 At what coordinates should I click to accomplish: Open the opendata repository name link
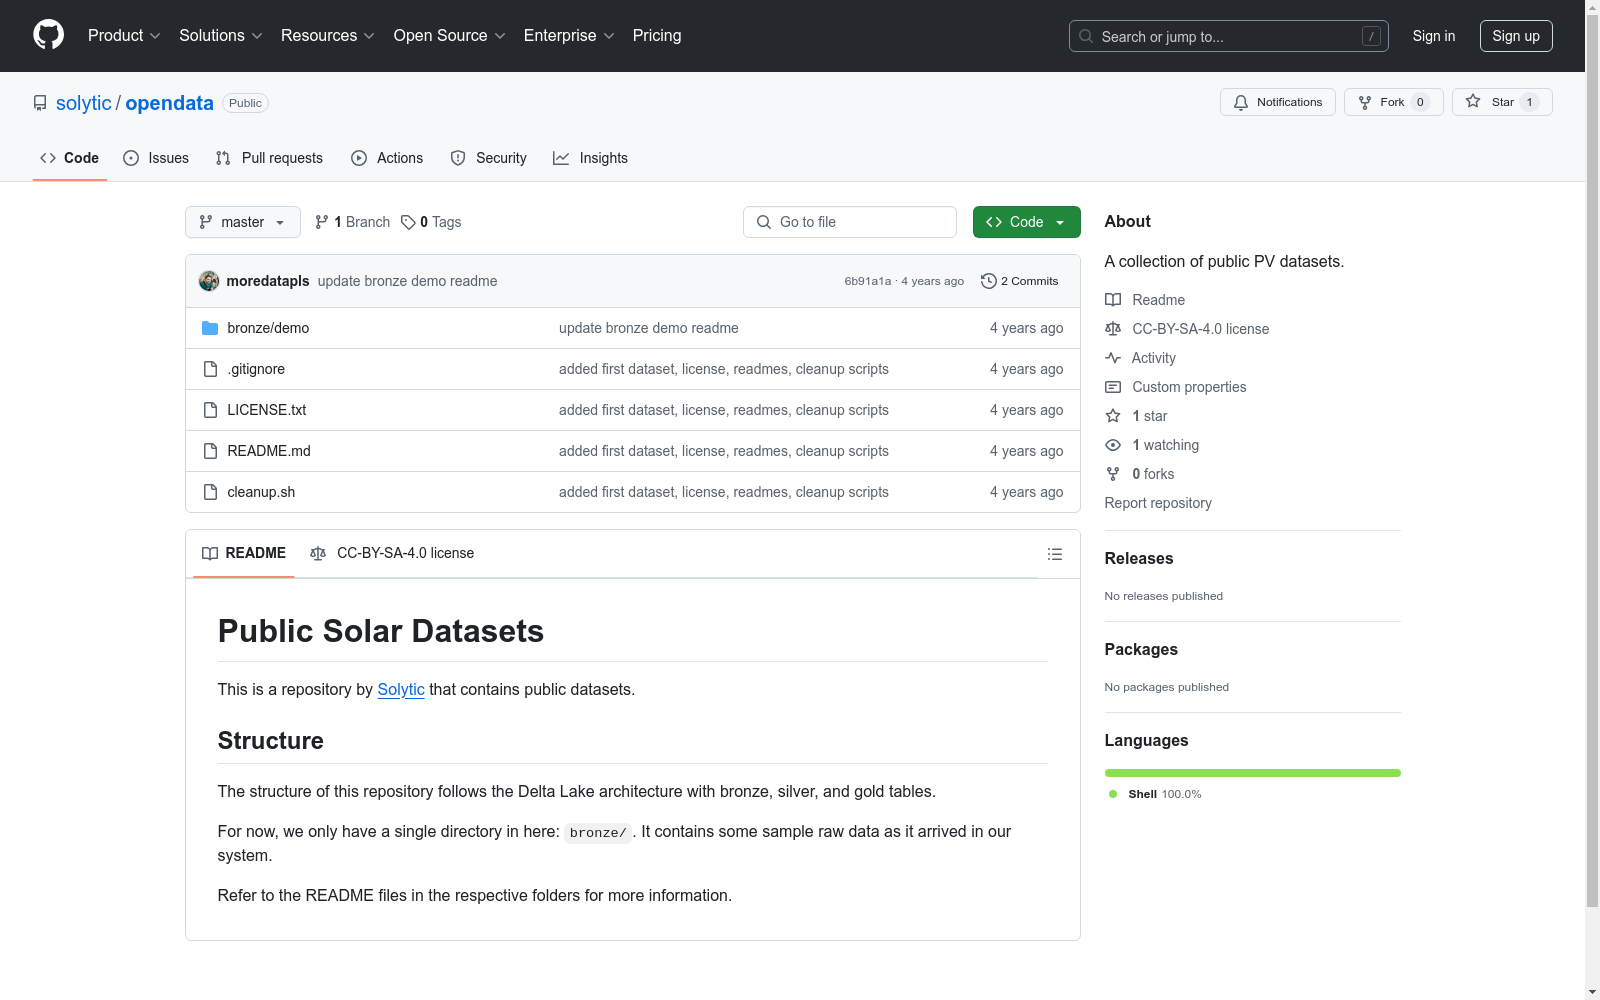pos(169,103)
